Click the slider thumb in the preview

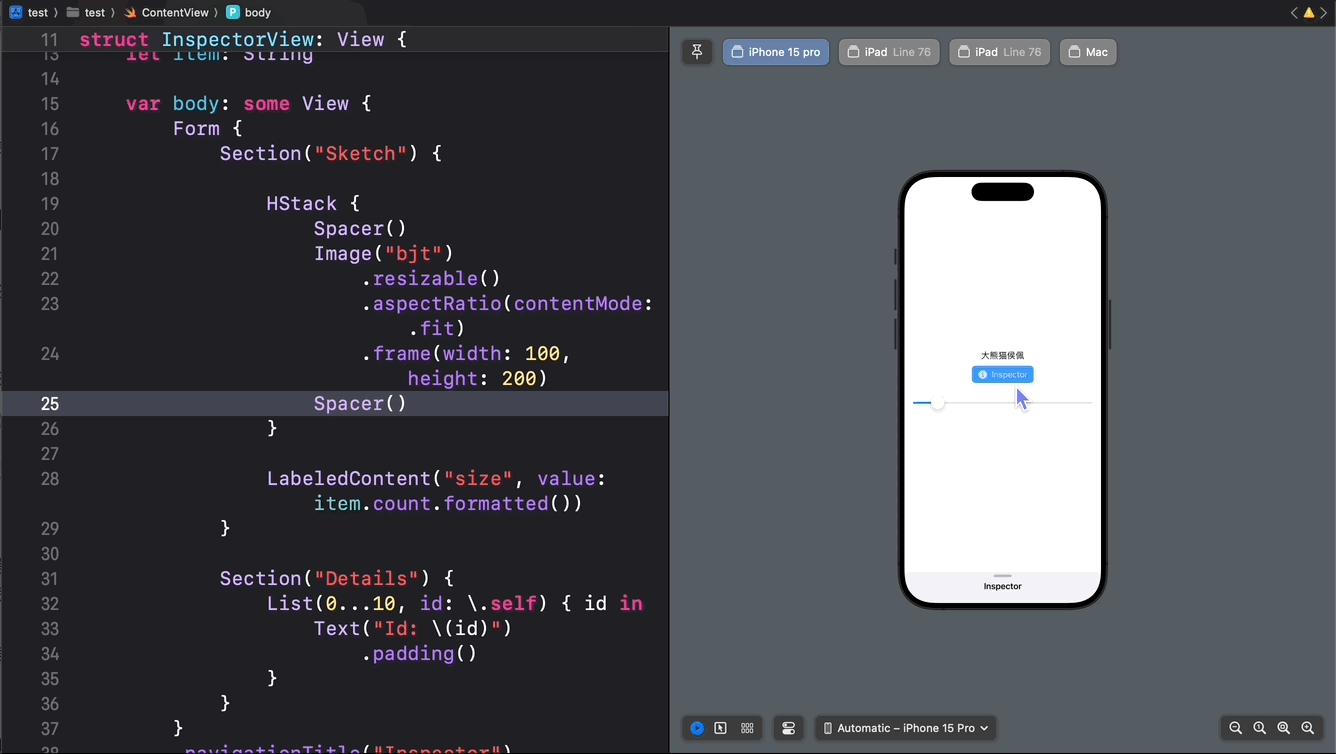[x=937, y=403]
